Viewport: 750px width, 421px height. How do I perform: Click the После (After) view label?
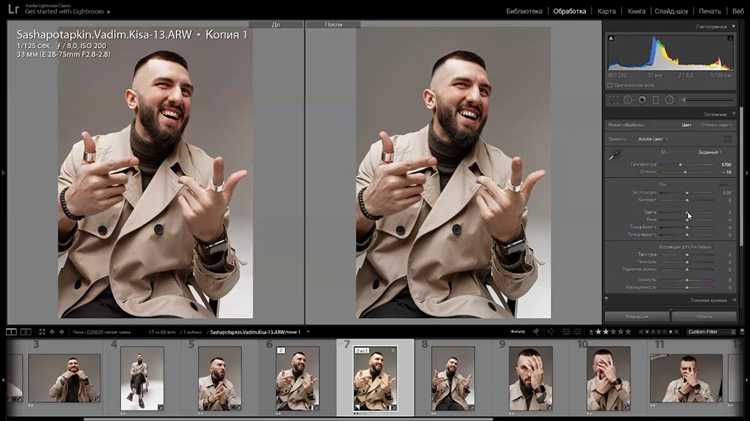coord(333,24)
